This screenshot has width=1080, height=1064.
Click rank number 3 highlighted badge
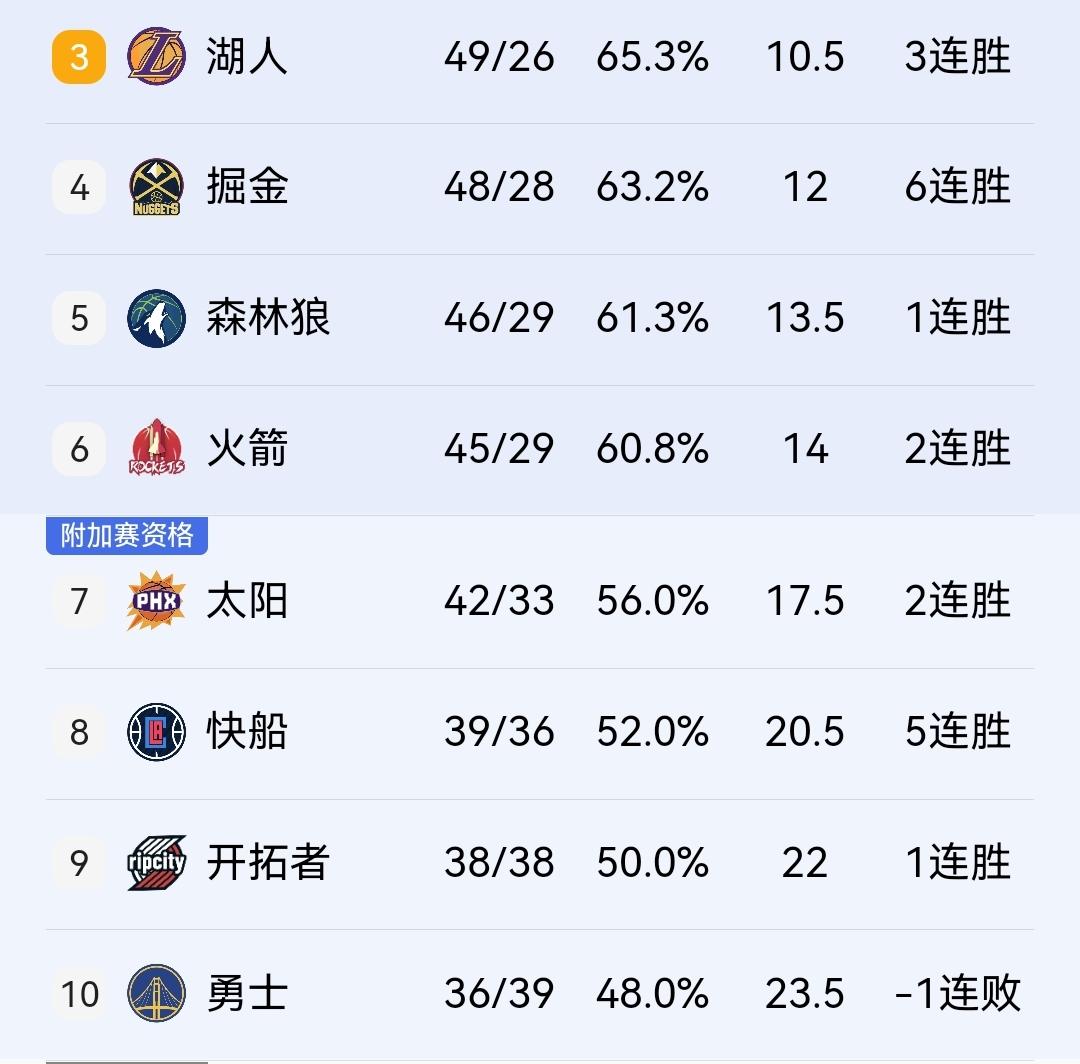pyautogui.click(x=78, y=57)
